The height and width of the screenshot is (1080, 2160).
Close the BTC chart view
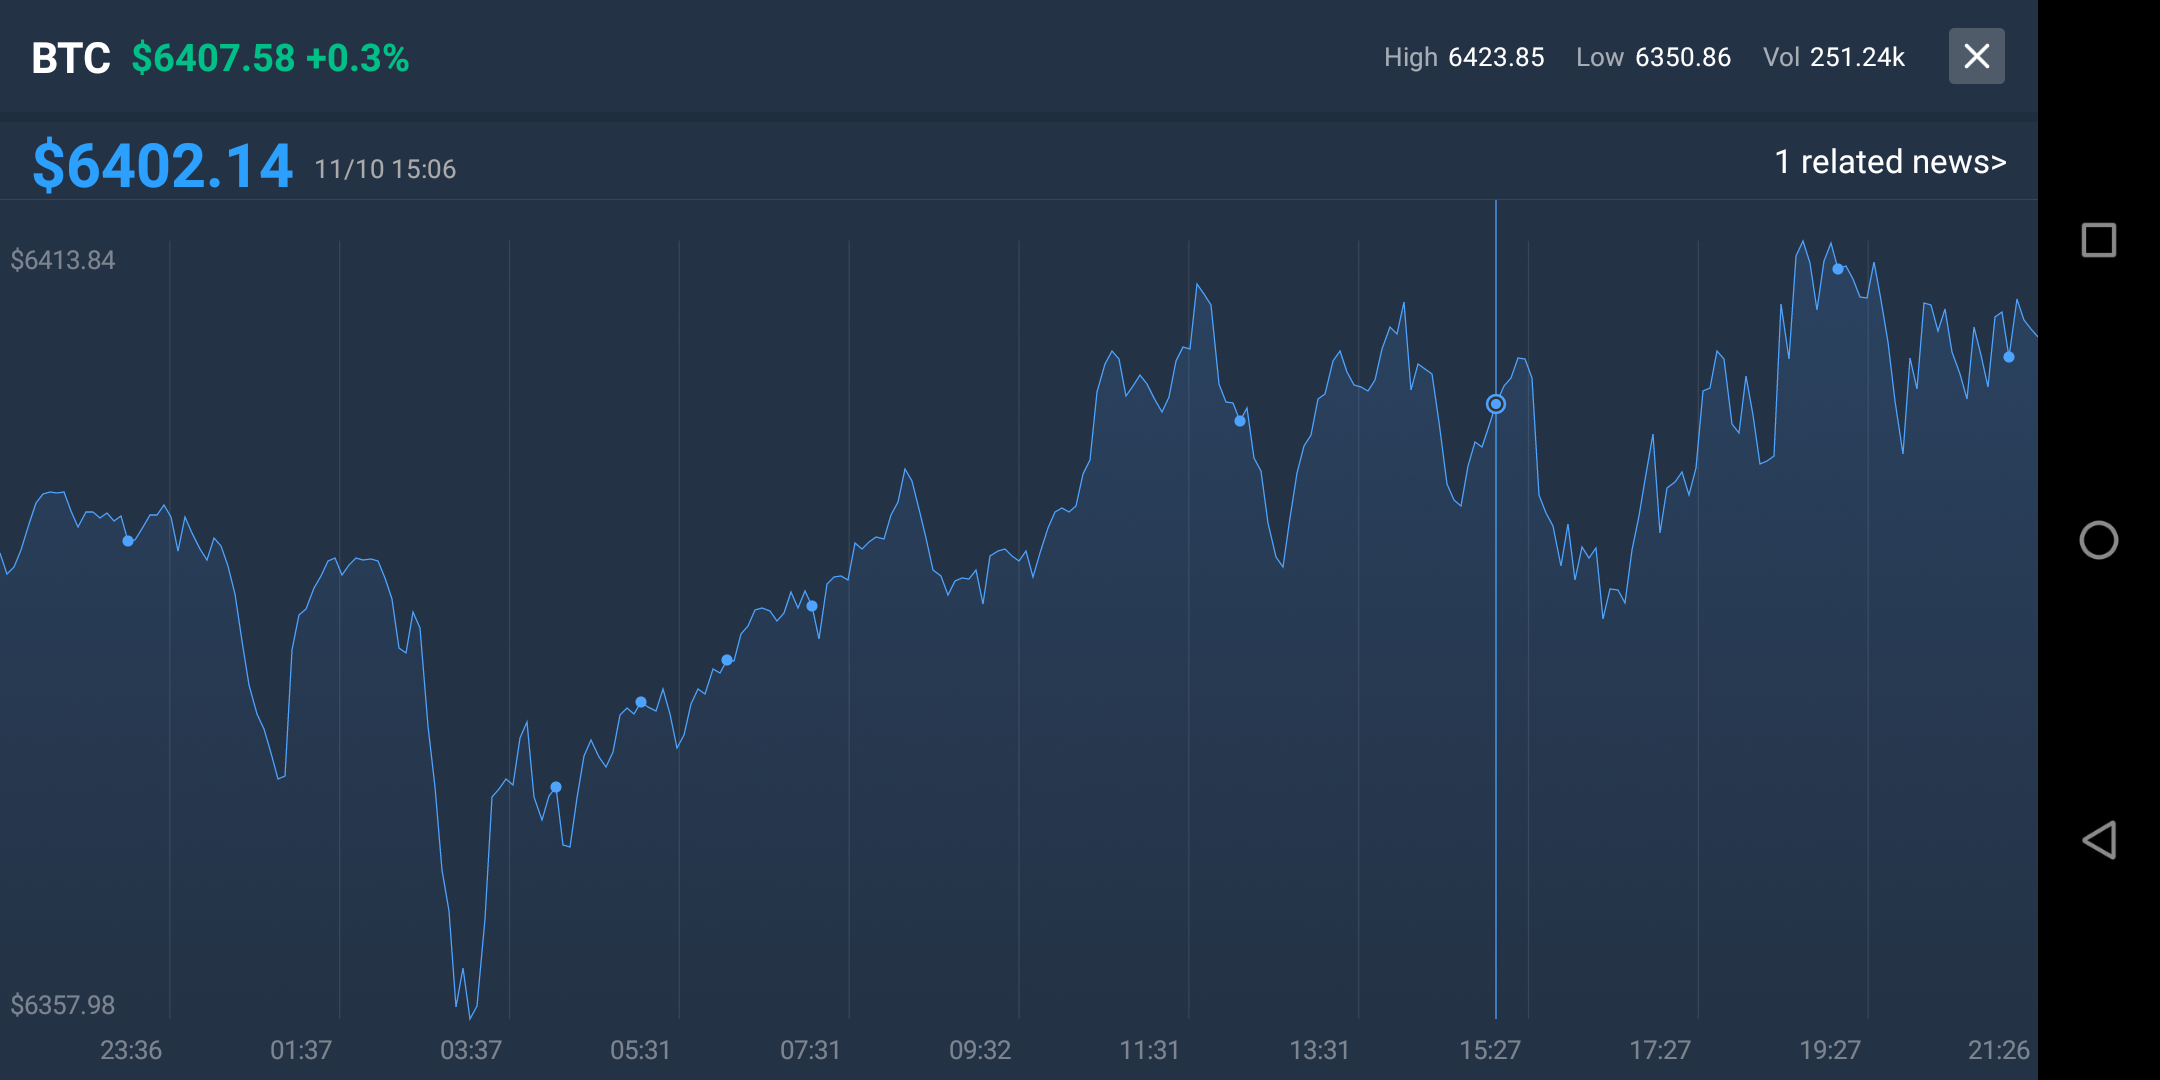point(1976,56)
